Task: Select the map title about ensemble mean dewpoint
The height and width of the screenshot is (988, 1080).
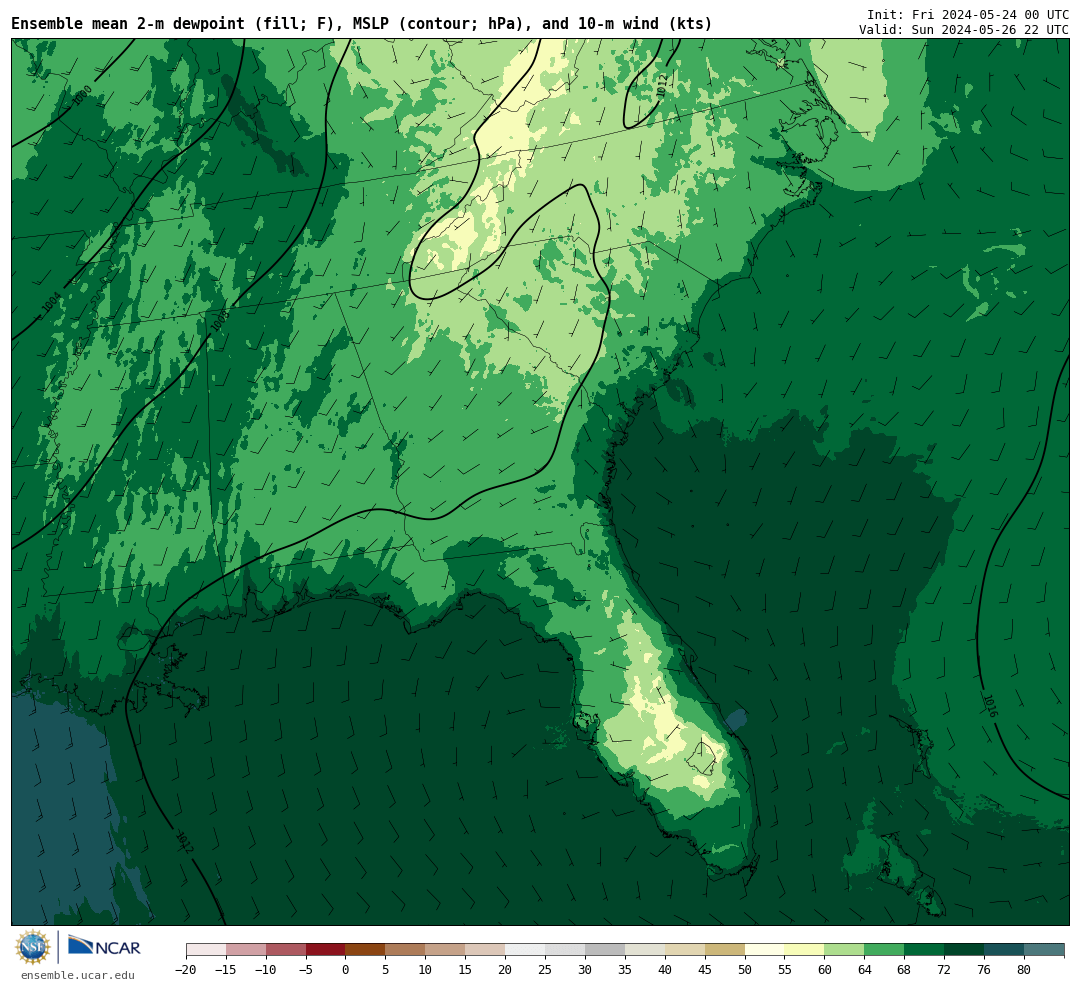Action: click(x=362, y=24)
